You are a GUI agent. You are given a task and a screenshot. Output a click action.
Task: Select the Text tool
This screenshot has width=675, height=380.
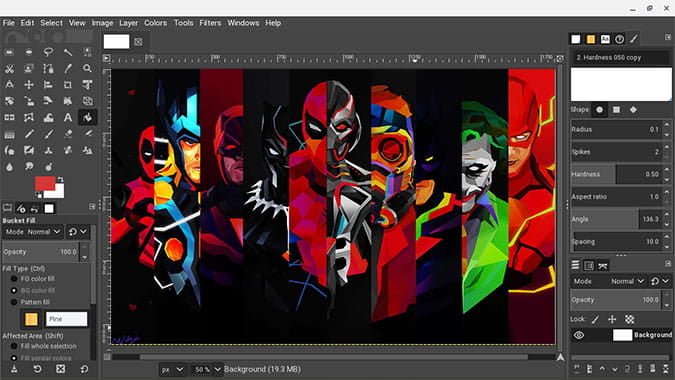68,117
